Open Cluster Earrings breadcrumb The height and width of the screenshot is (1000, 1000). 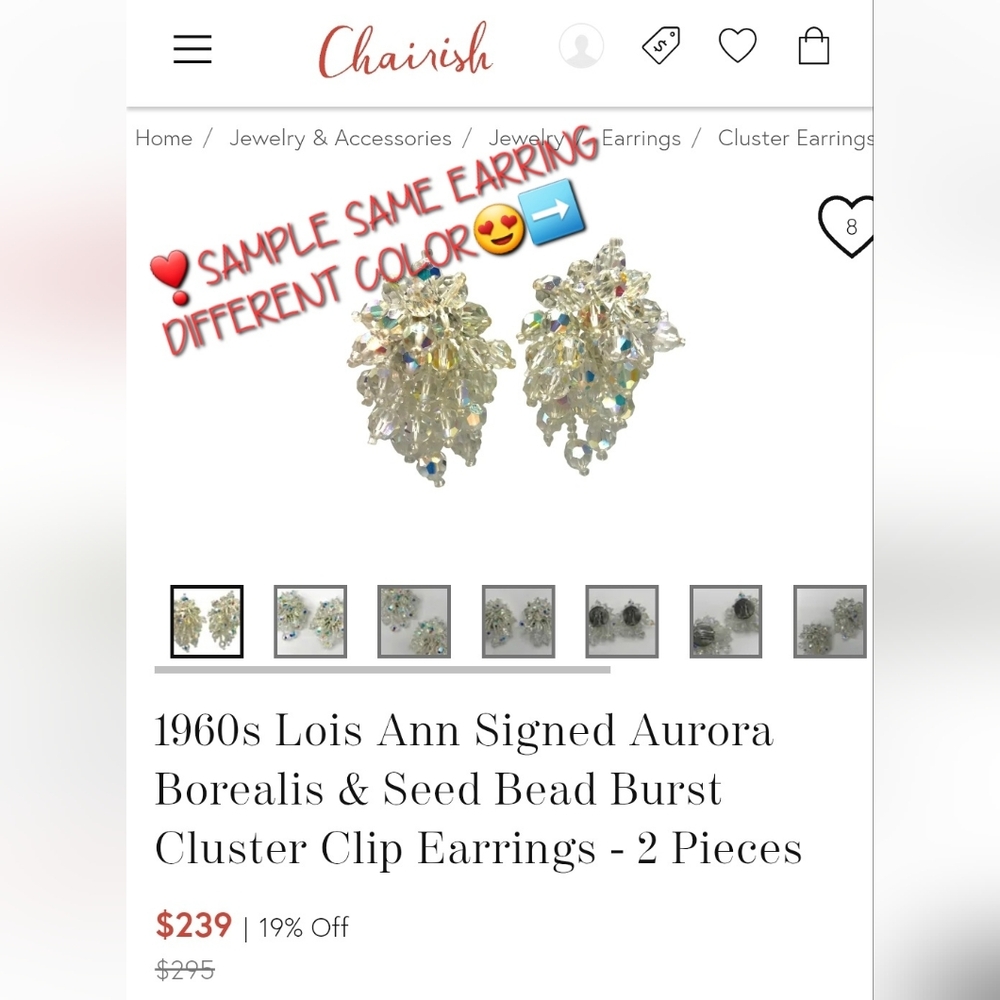click(795, 138)
